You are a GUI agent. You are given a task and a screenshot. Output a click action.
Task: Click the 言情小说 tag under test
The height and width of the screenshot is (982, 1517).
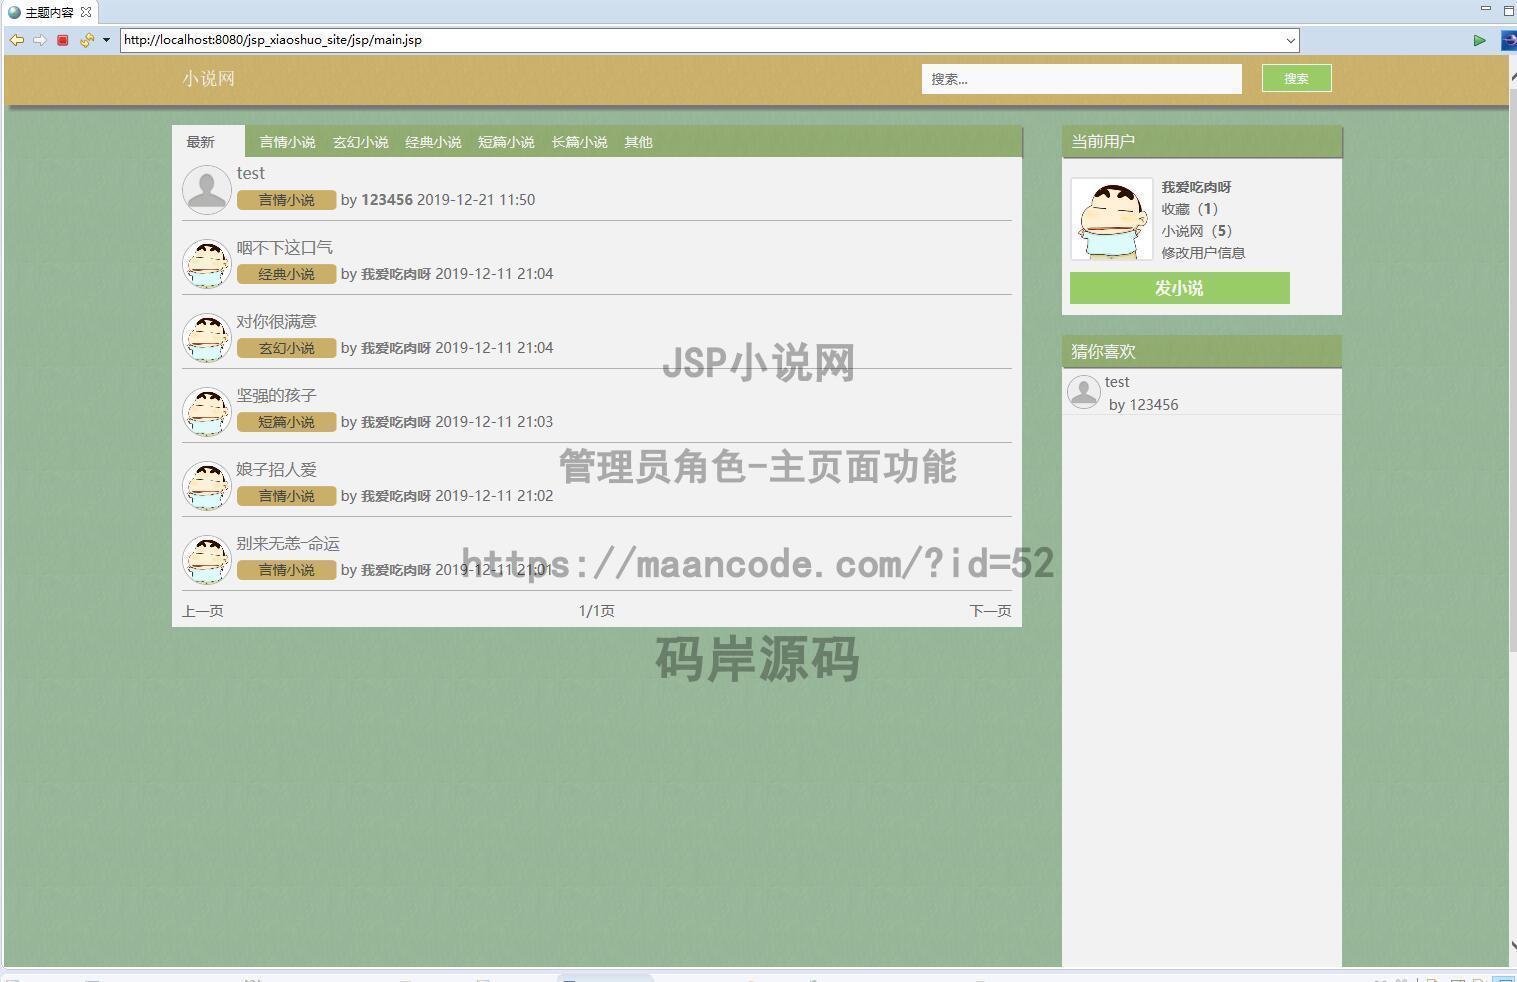(x=286, y=200)
